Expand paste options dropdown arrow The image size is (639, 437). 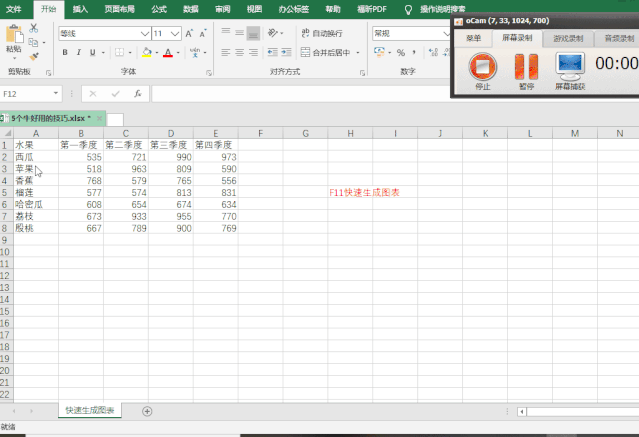pyautogui.click(x=15, y=58)
